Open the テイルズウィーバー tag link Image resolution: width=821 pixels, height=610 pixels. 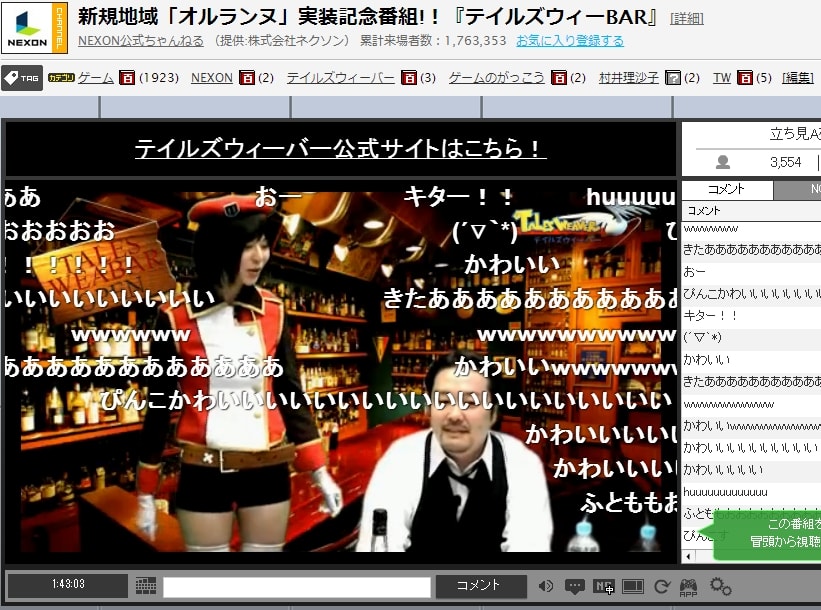[340, 78]
